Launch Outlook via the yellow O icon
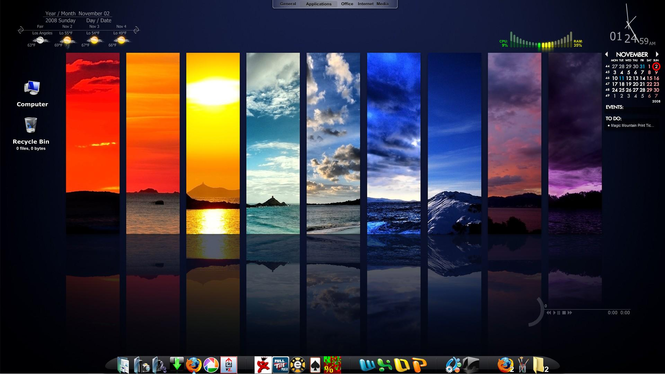Viewport: 665px width, 374px height. point(401,365)
